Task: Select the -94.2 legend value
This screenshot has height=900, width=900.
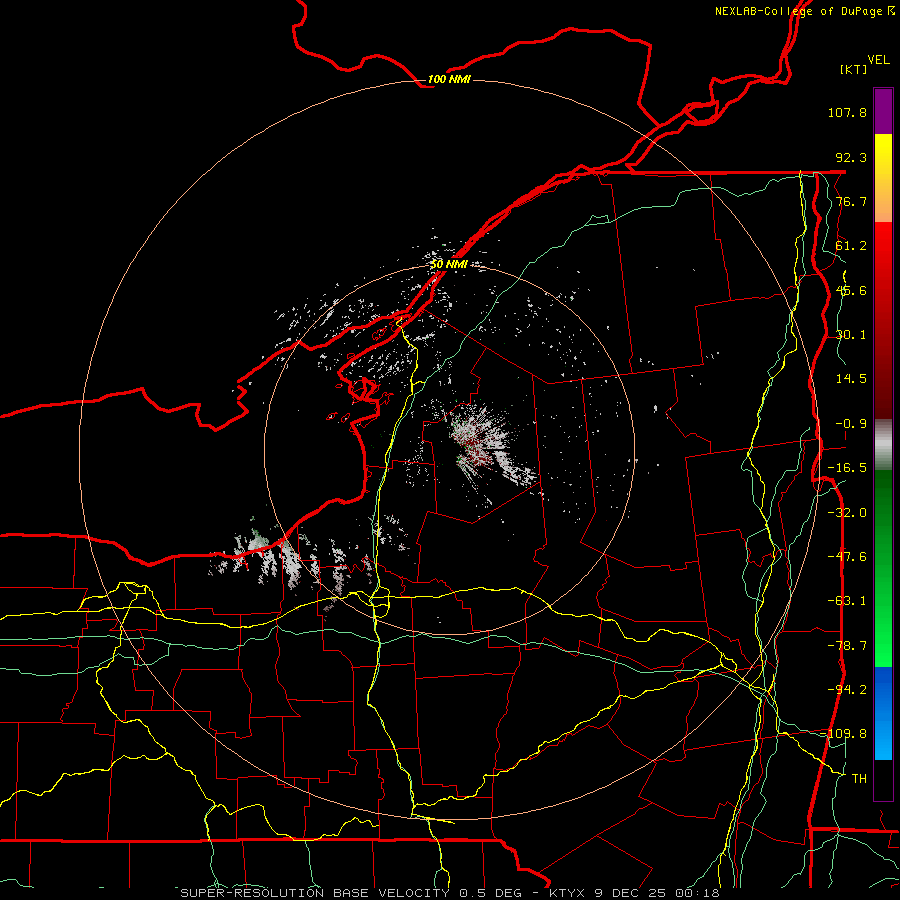Action: pyautogui.click(x=847, y=690)
